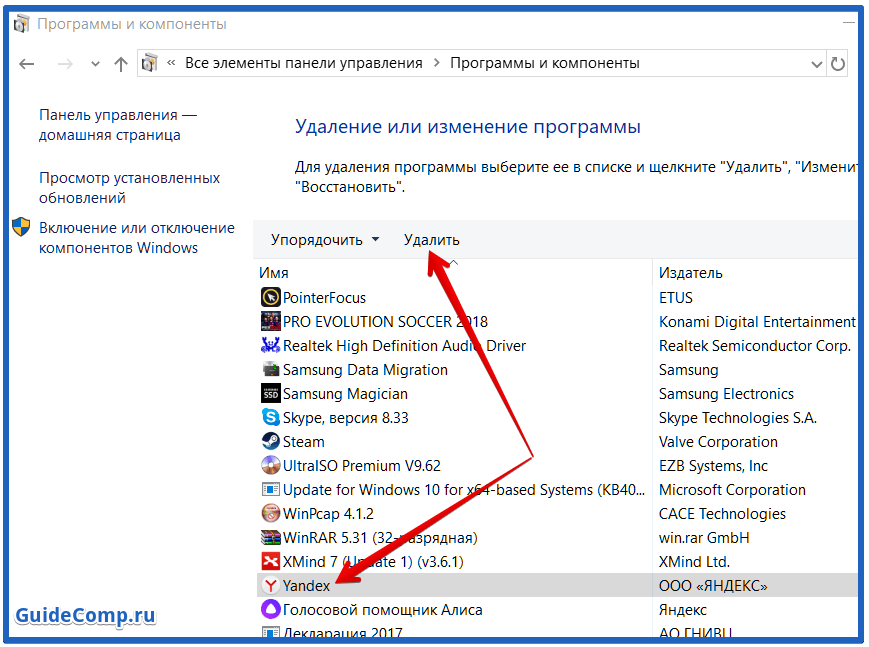Click publisher ETUS cell
The width and height of the screenshot is (869, 647).
(x=676, y=298)
